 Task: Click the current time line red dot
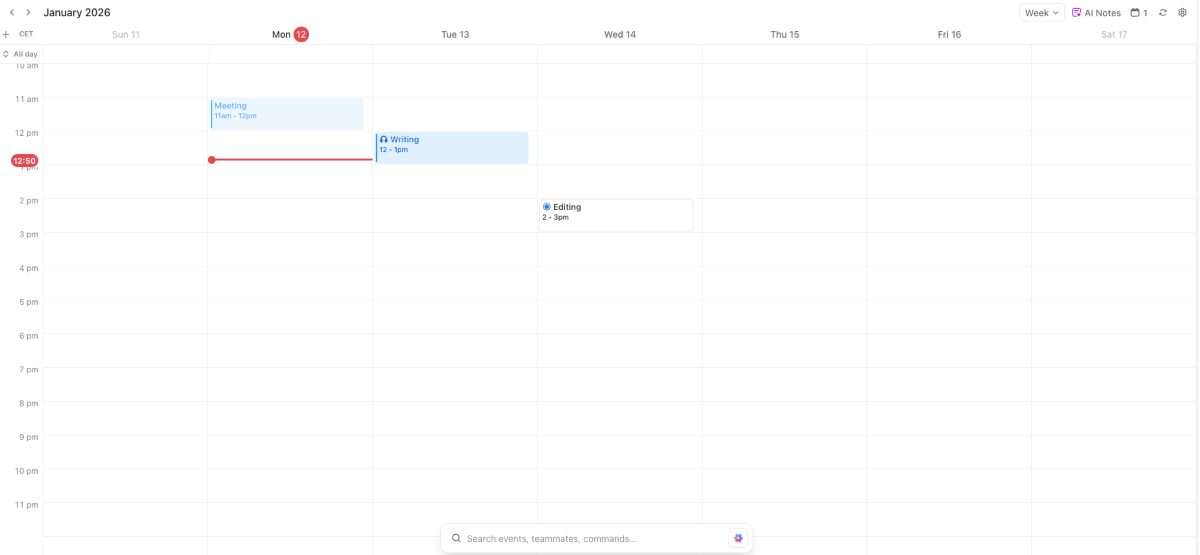(x=212, y=160)
